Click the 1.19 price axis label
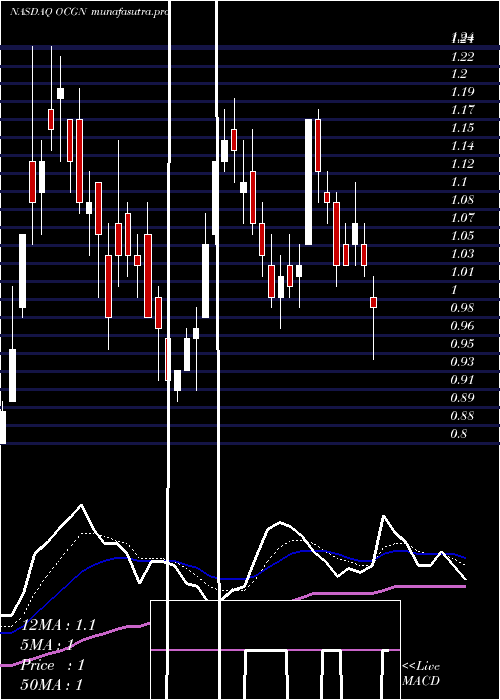500x700 pixels. click(462, 92)
